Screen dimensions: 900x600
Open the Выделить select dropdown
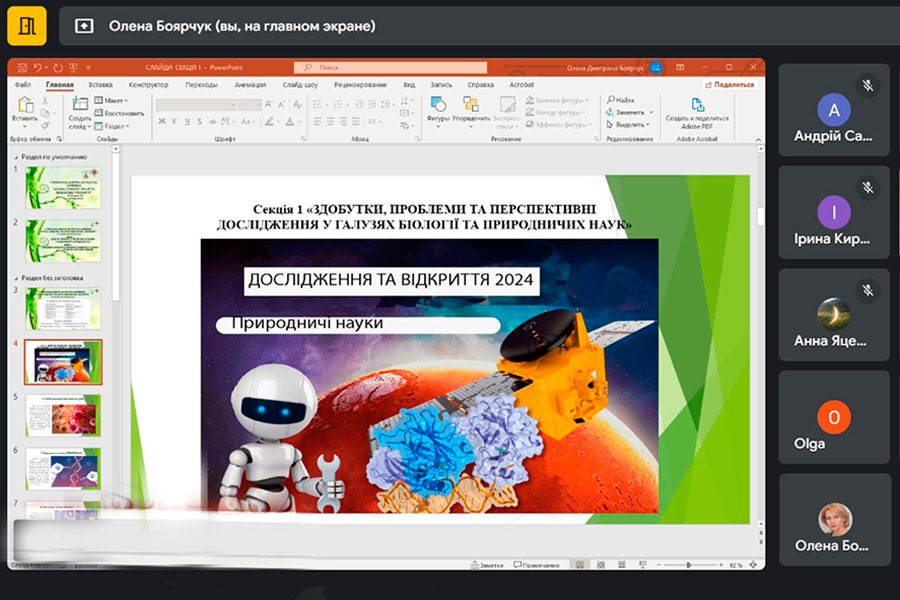pyautogui.click(x=628, y=125)
